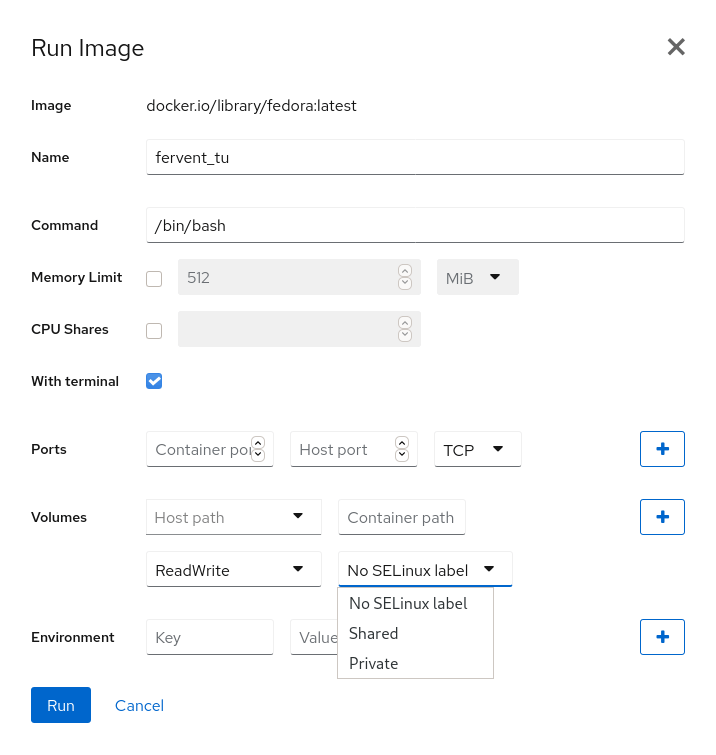Focus the environment Key field
Viewport: 716px width, 755px height.
tap(209, 637)
